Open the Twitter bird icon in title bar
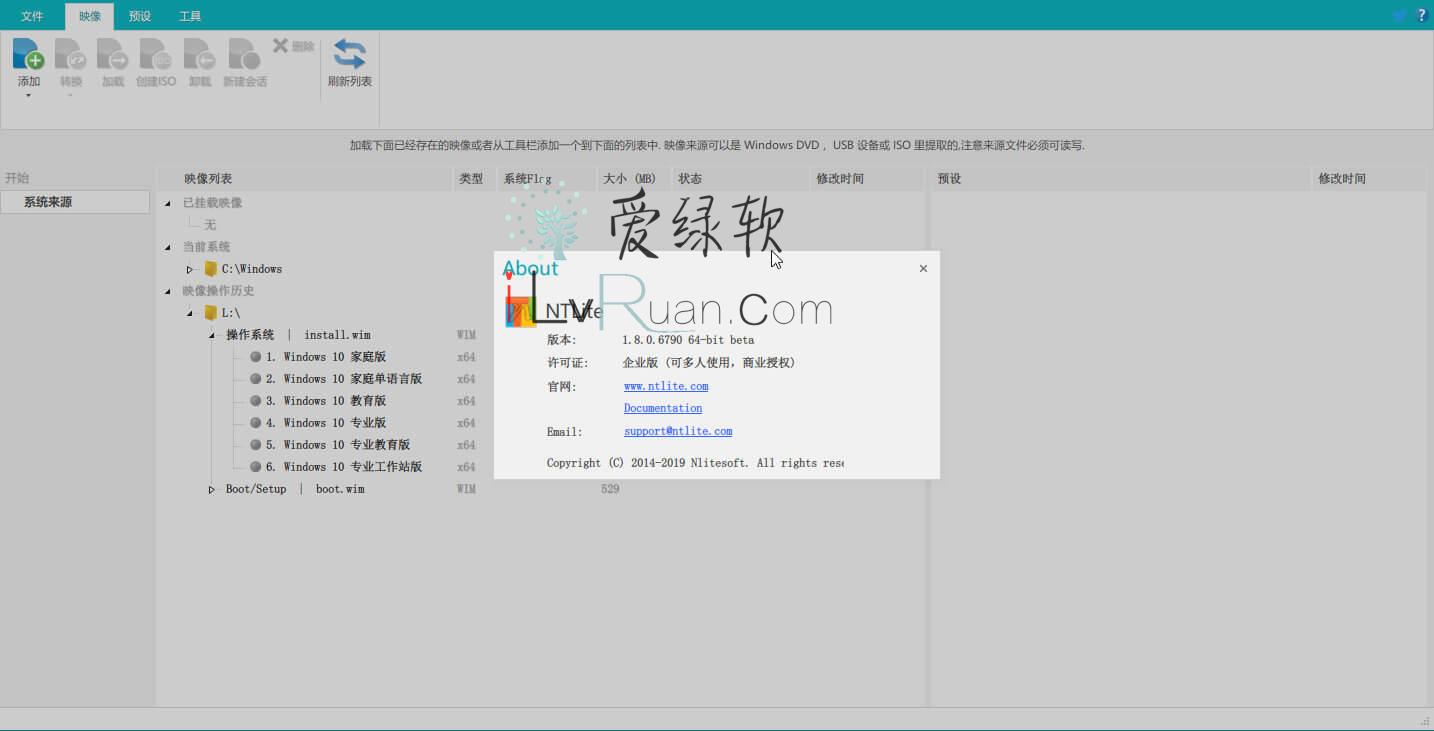 [1400, 15]
